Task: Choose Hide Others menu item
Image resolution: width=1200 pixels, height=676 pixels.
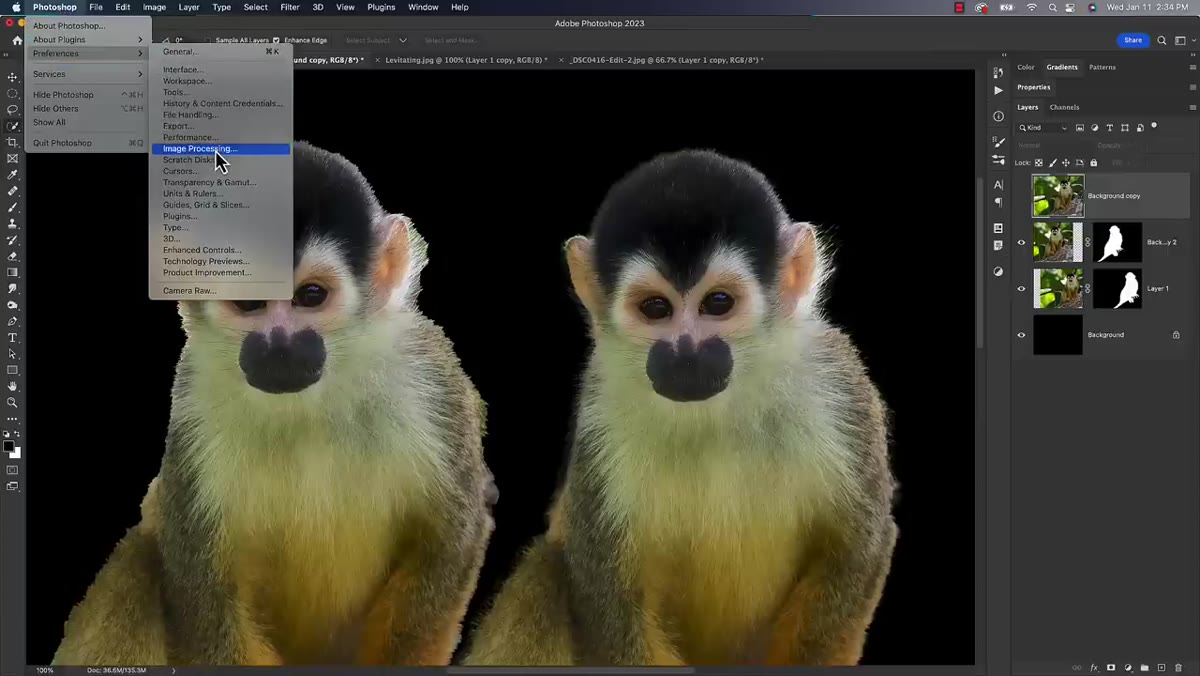Action: click(88, 108)
